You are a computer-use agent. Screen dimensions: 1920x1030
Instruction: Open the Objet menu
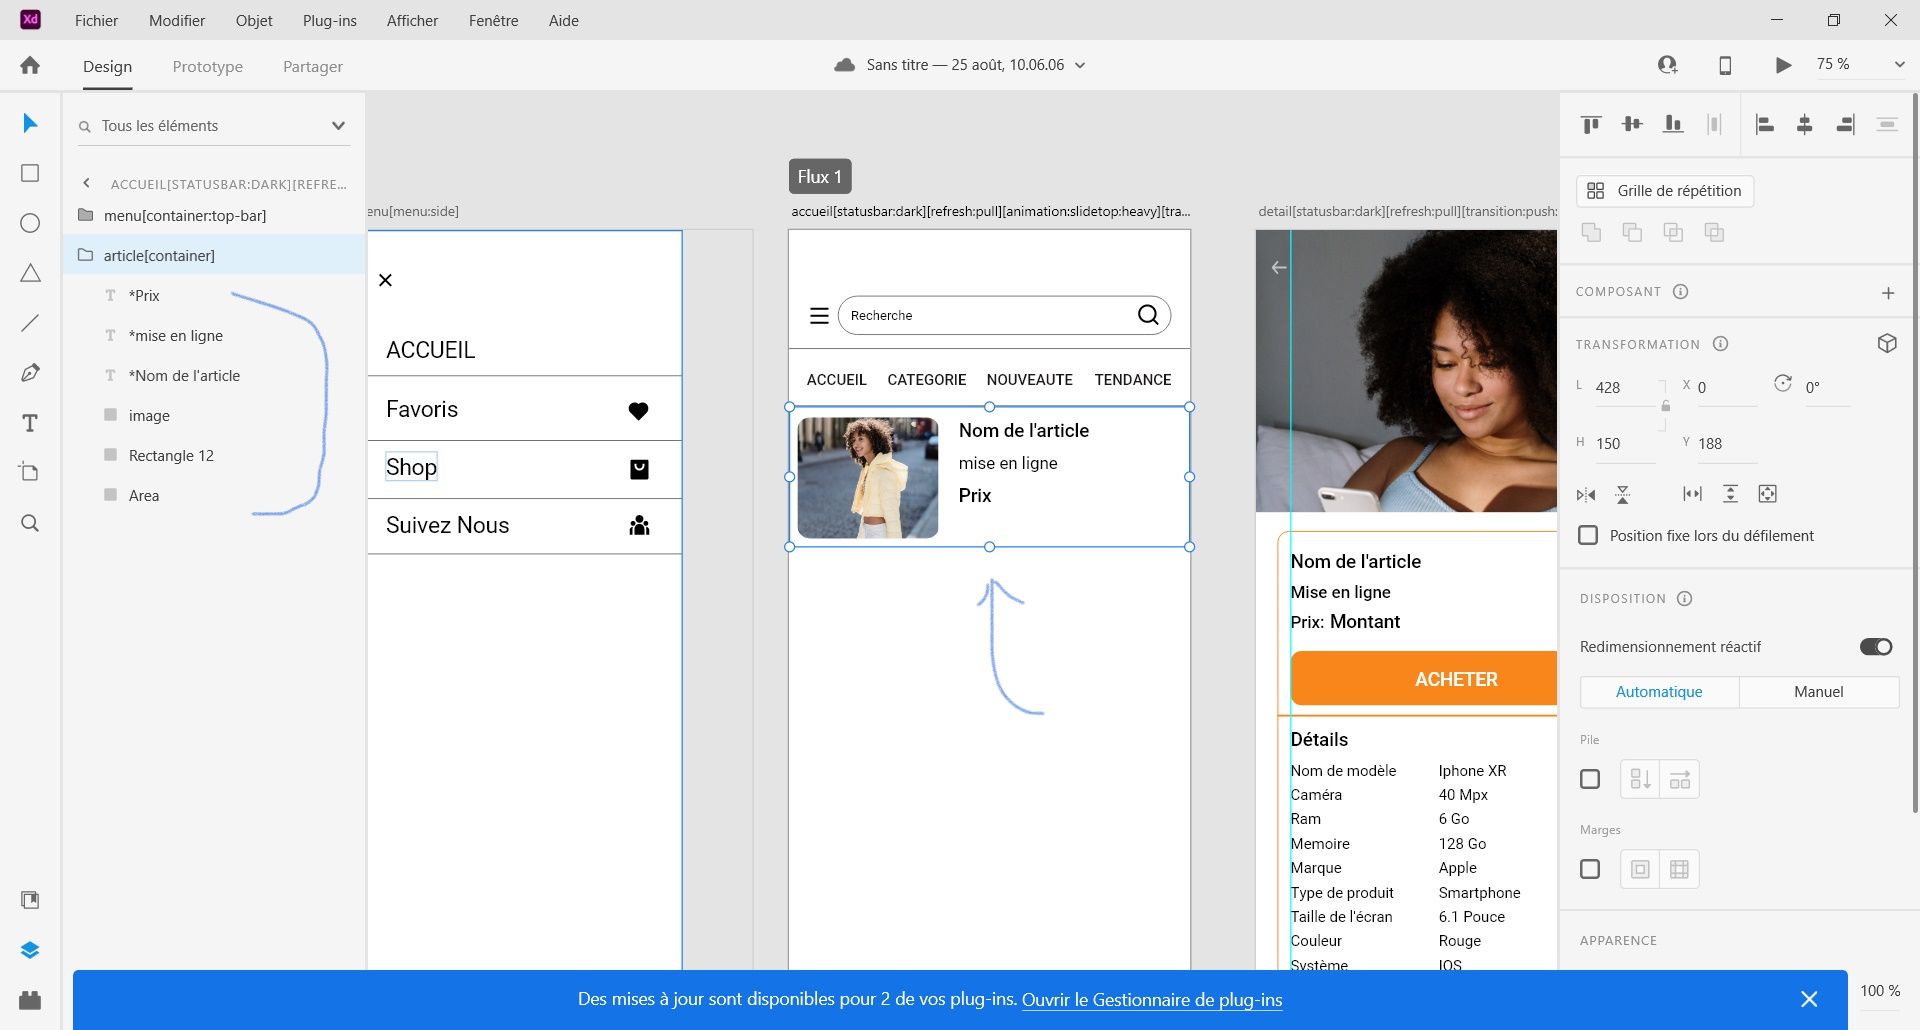click(254, 20)
